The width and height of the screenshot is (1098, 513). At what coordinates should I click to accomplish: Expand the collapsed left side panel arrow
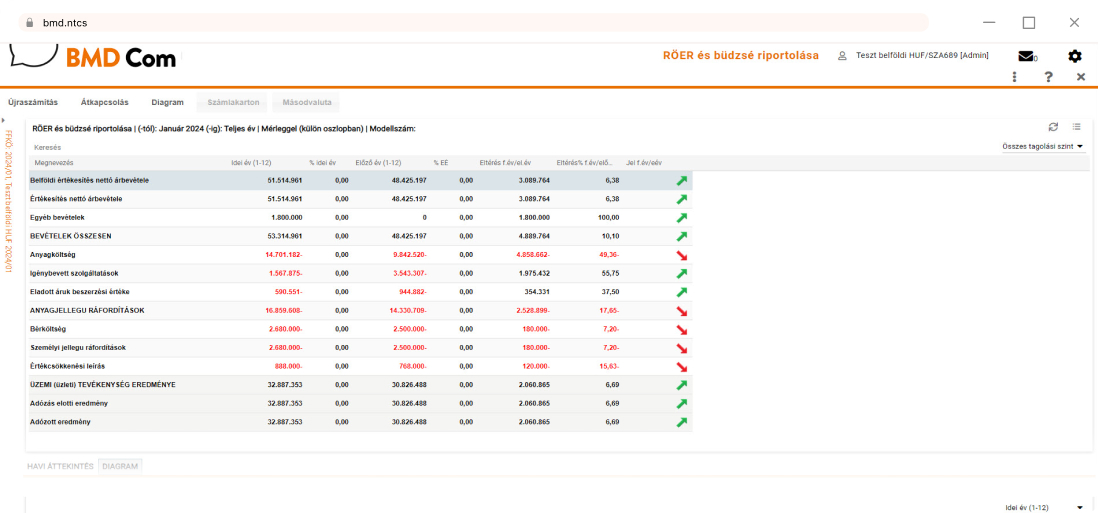pyautogui.click(x=4, y=121)
